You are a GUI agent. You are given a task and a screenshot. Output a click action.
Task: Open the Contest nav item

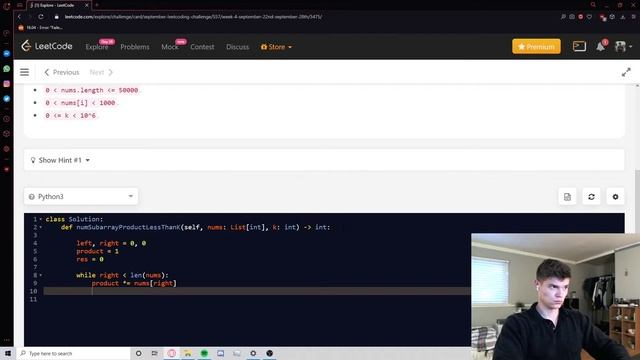[x=202, y=47]
